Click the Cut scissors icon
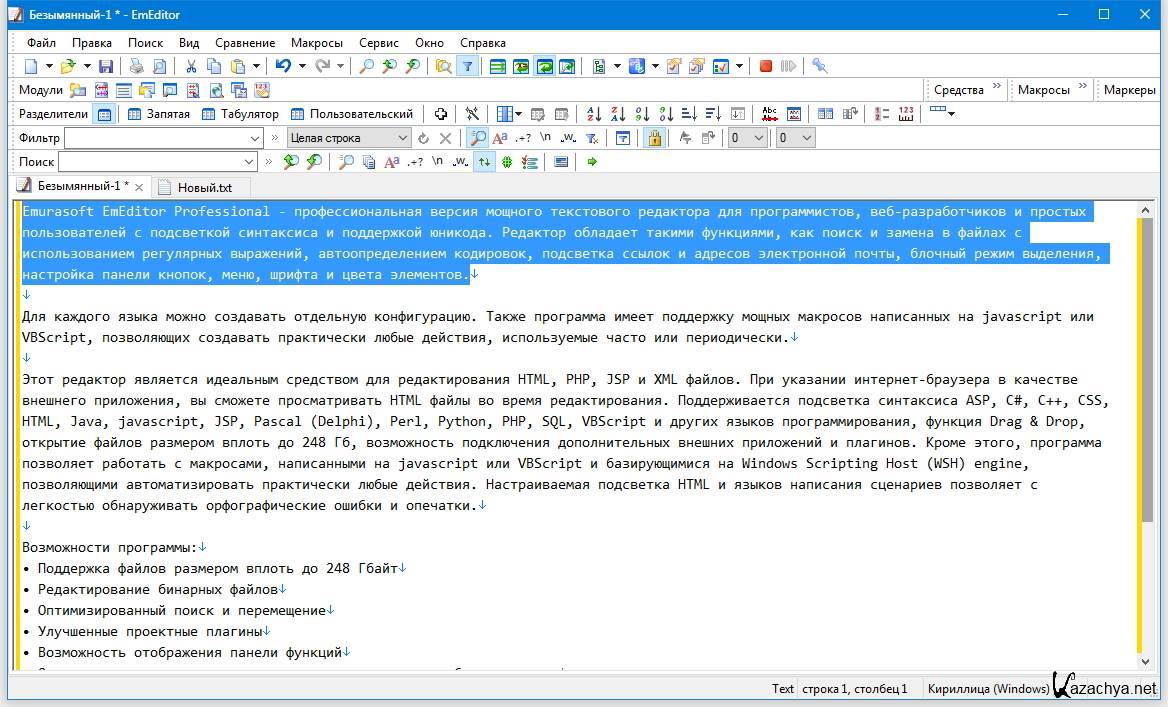 (x=191, y=66)
